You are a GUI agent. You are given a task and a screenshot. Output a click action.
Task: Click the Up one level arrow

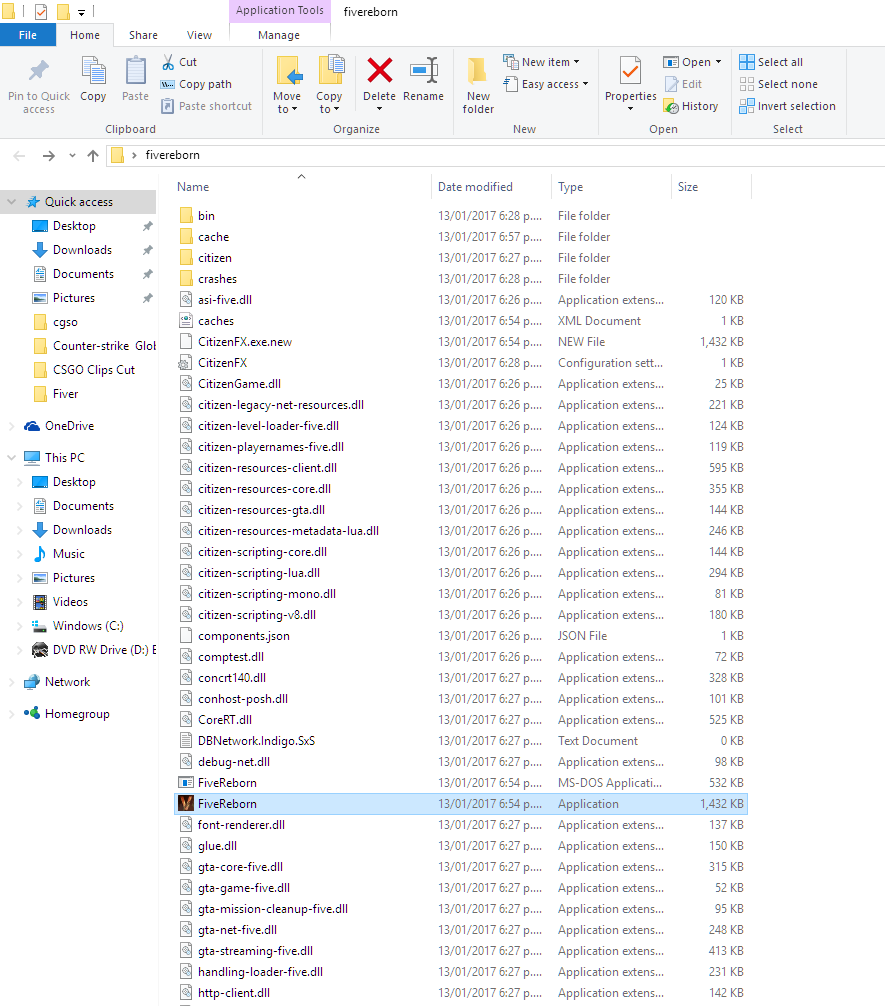[x=93, y=155]
